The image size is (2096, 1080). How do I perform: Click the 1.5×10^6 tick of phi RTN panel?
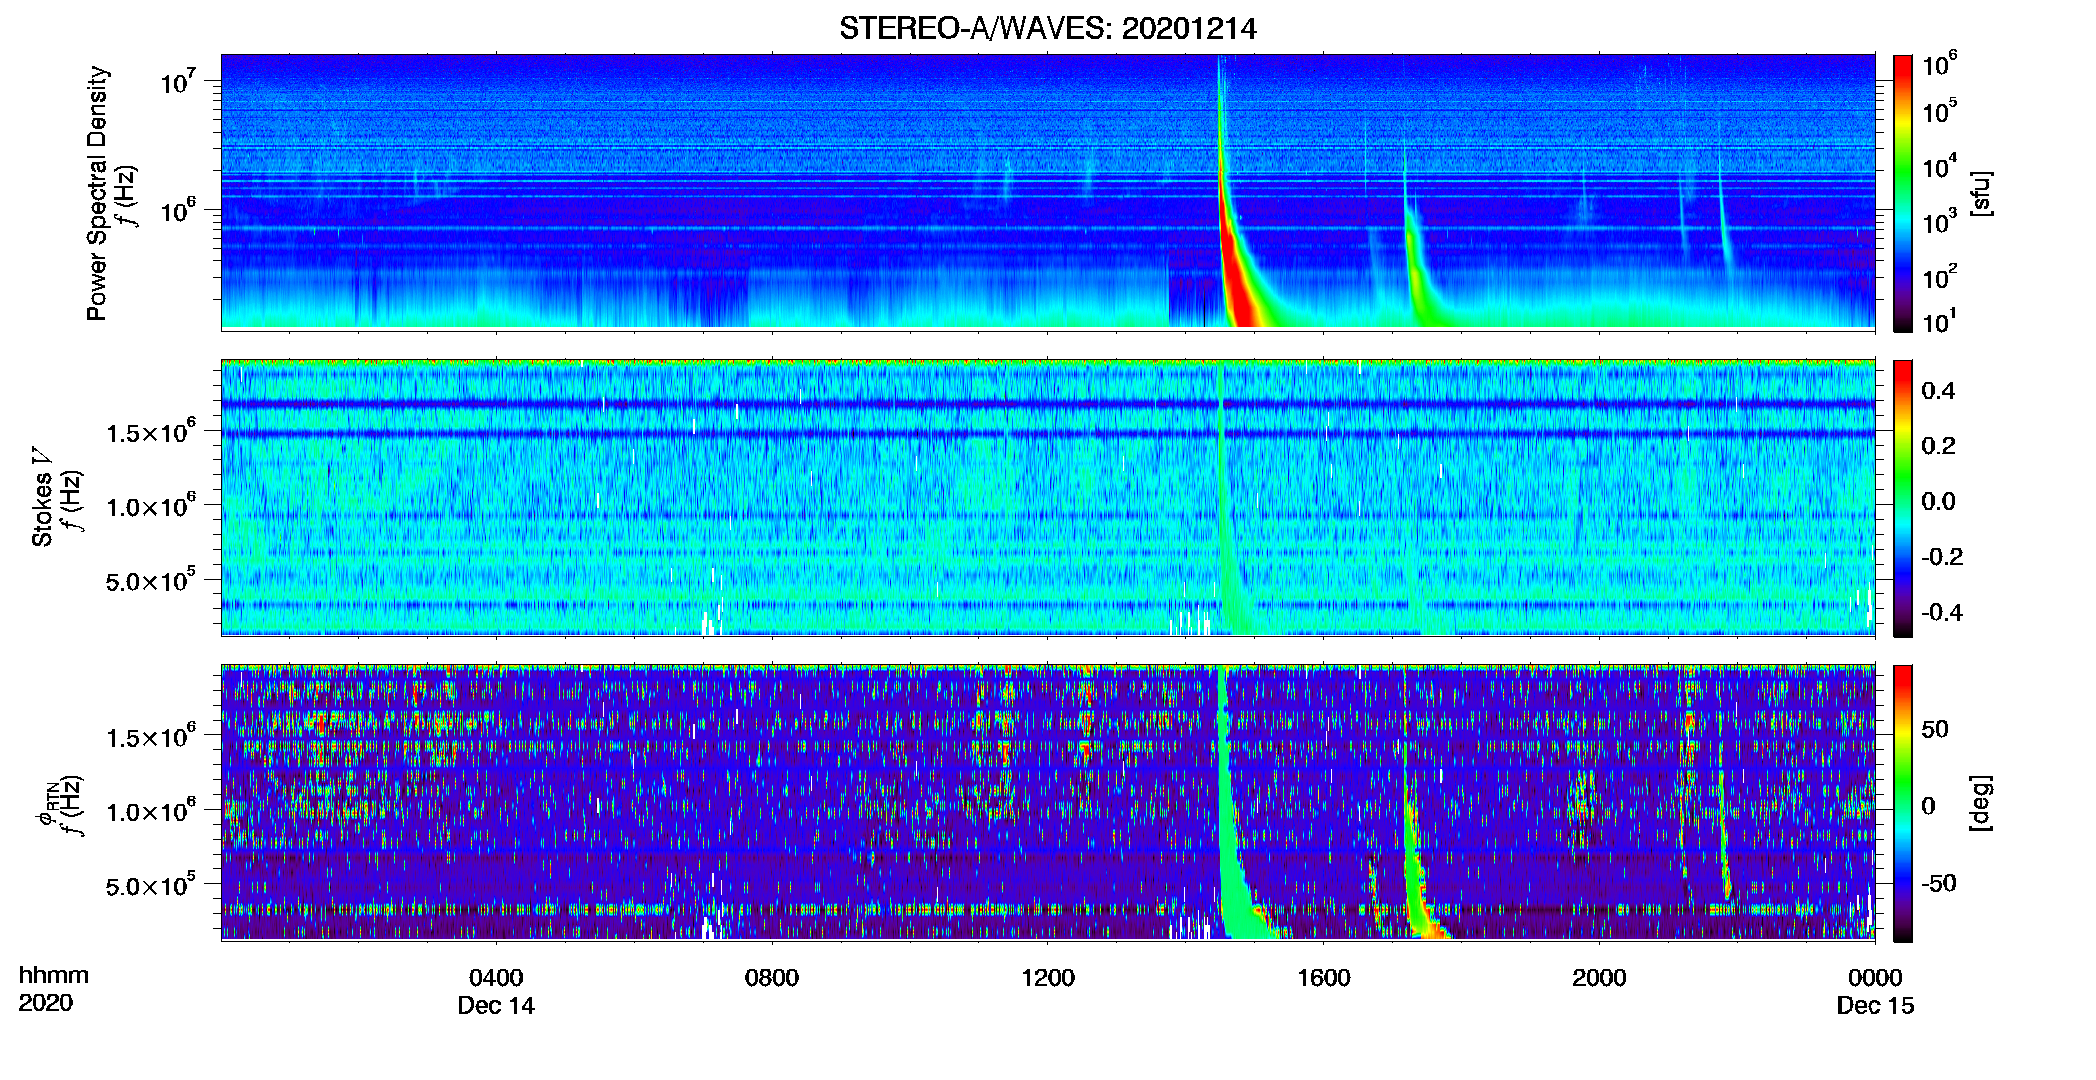click(x=151, y=736)
